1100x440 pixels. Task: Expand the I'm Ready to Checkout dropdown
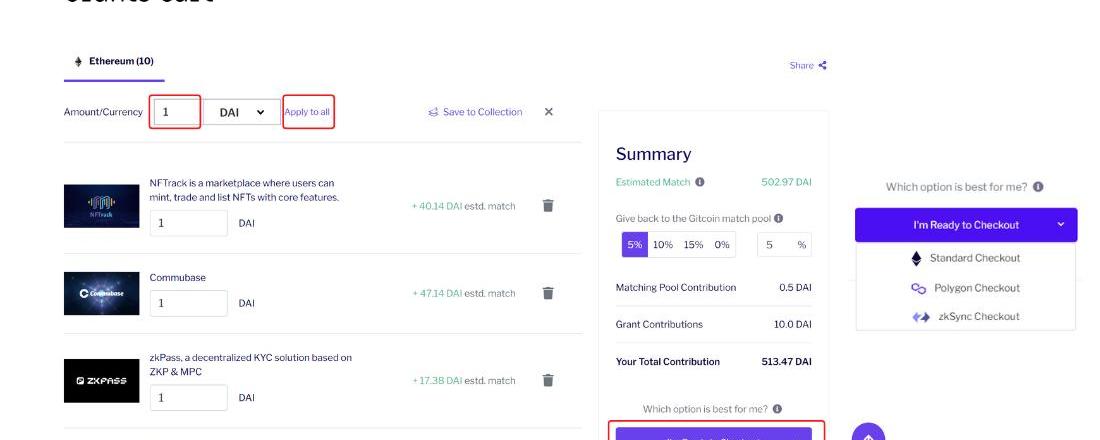[1060, 225]
